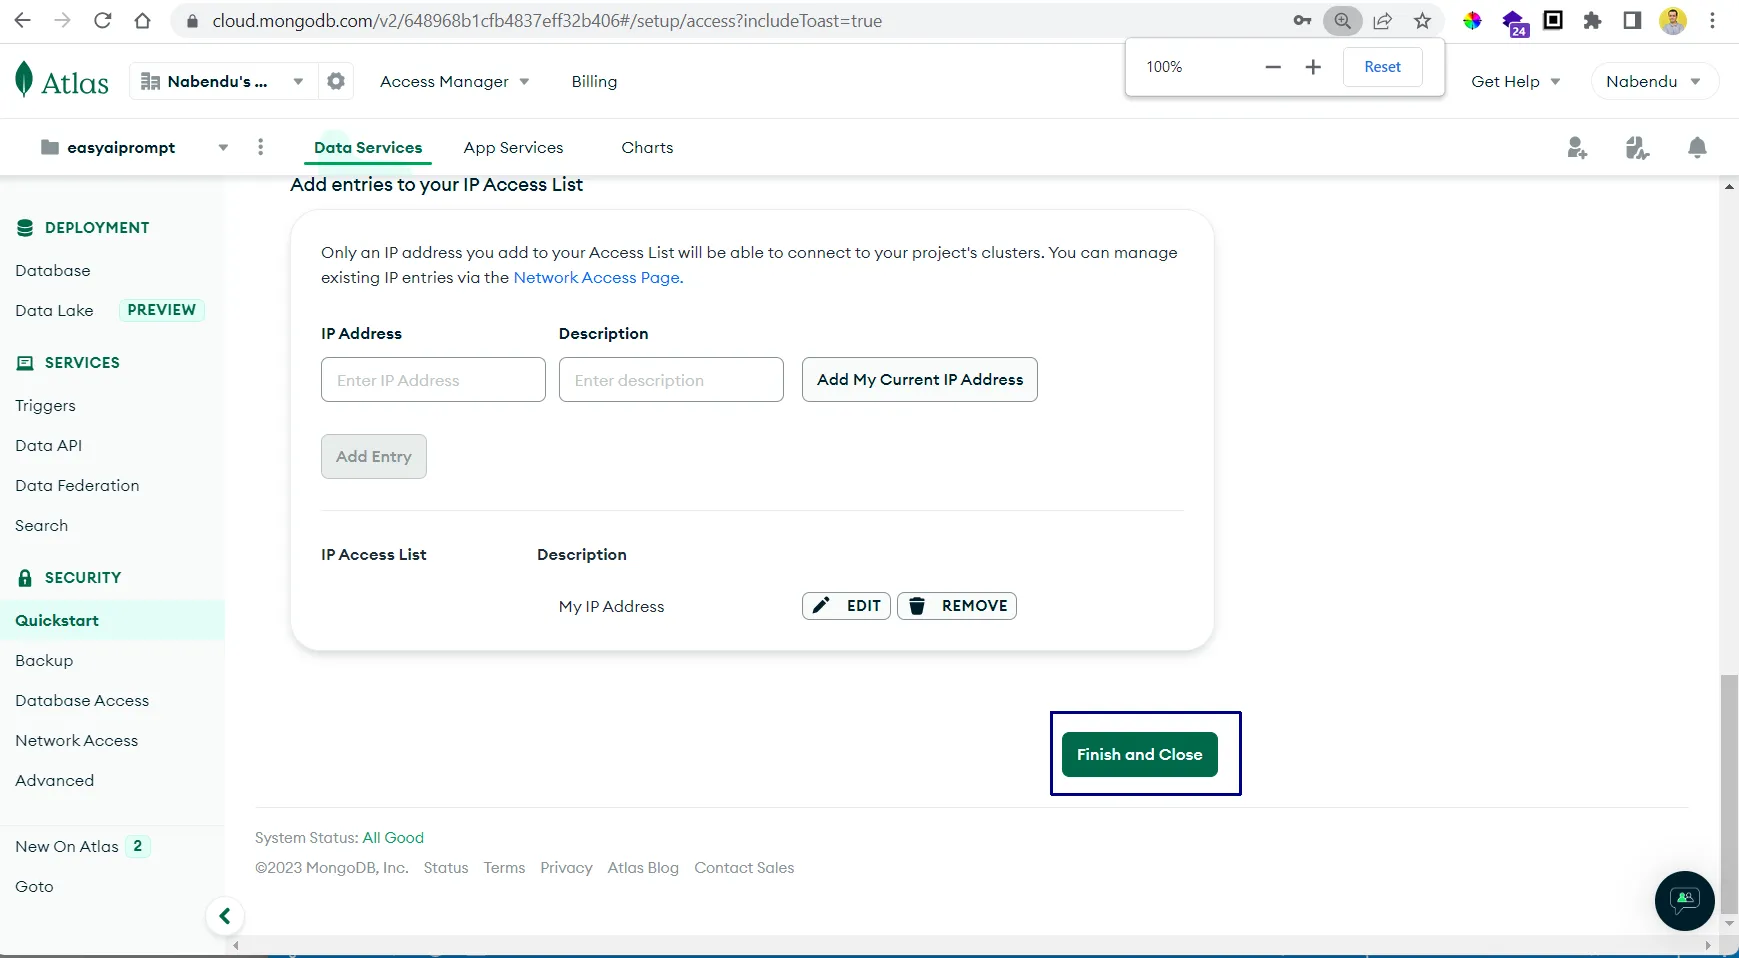Click the browser forward arrow

(x=62, y=20)
